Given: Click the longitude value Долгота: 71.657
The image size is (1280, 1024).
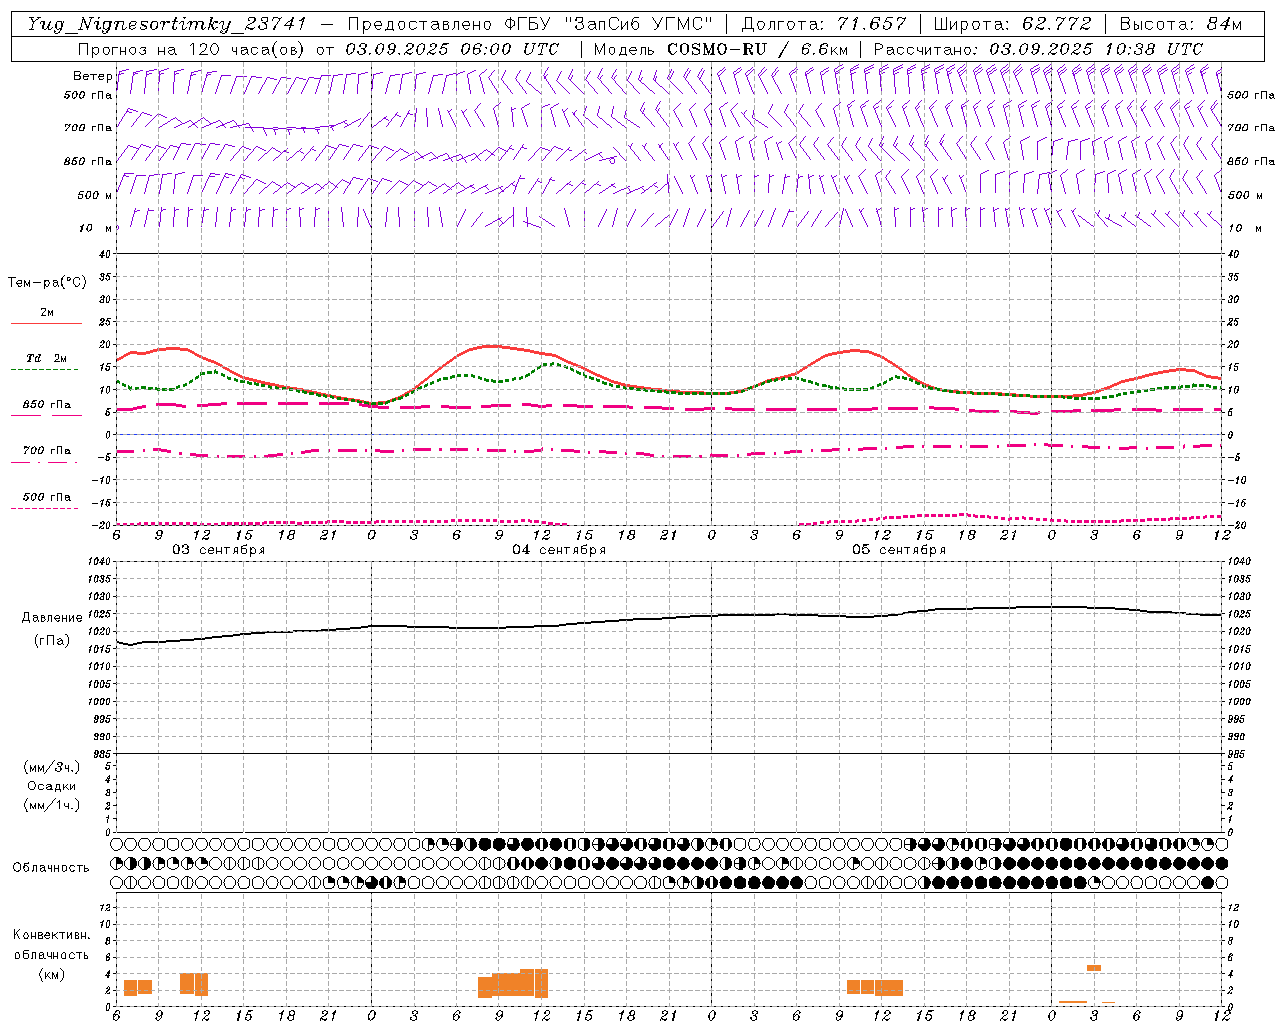Looking at the screenshot, I should 824,24.
